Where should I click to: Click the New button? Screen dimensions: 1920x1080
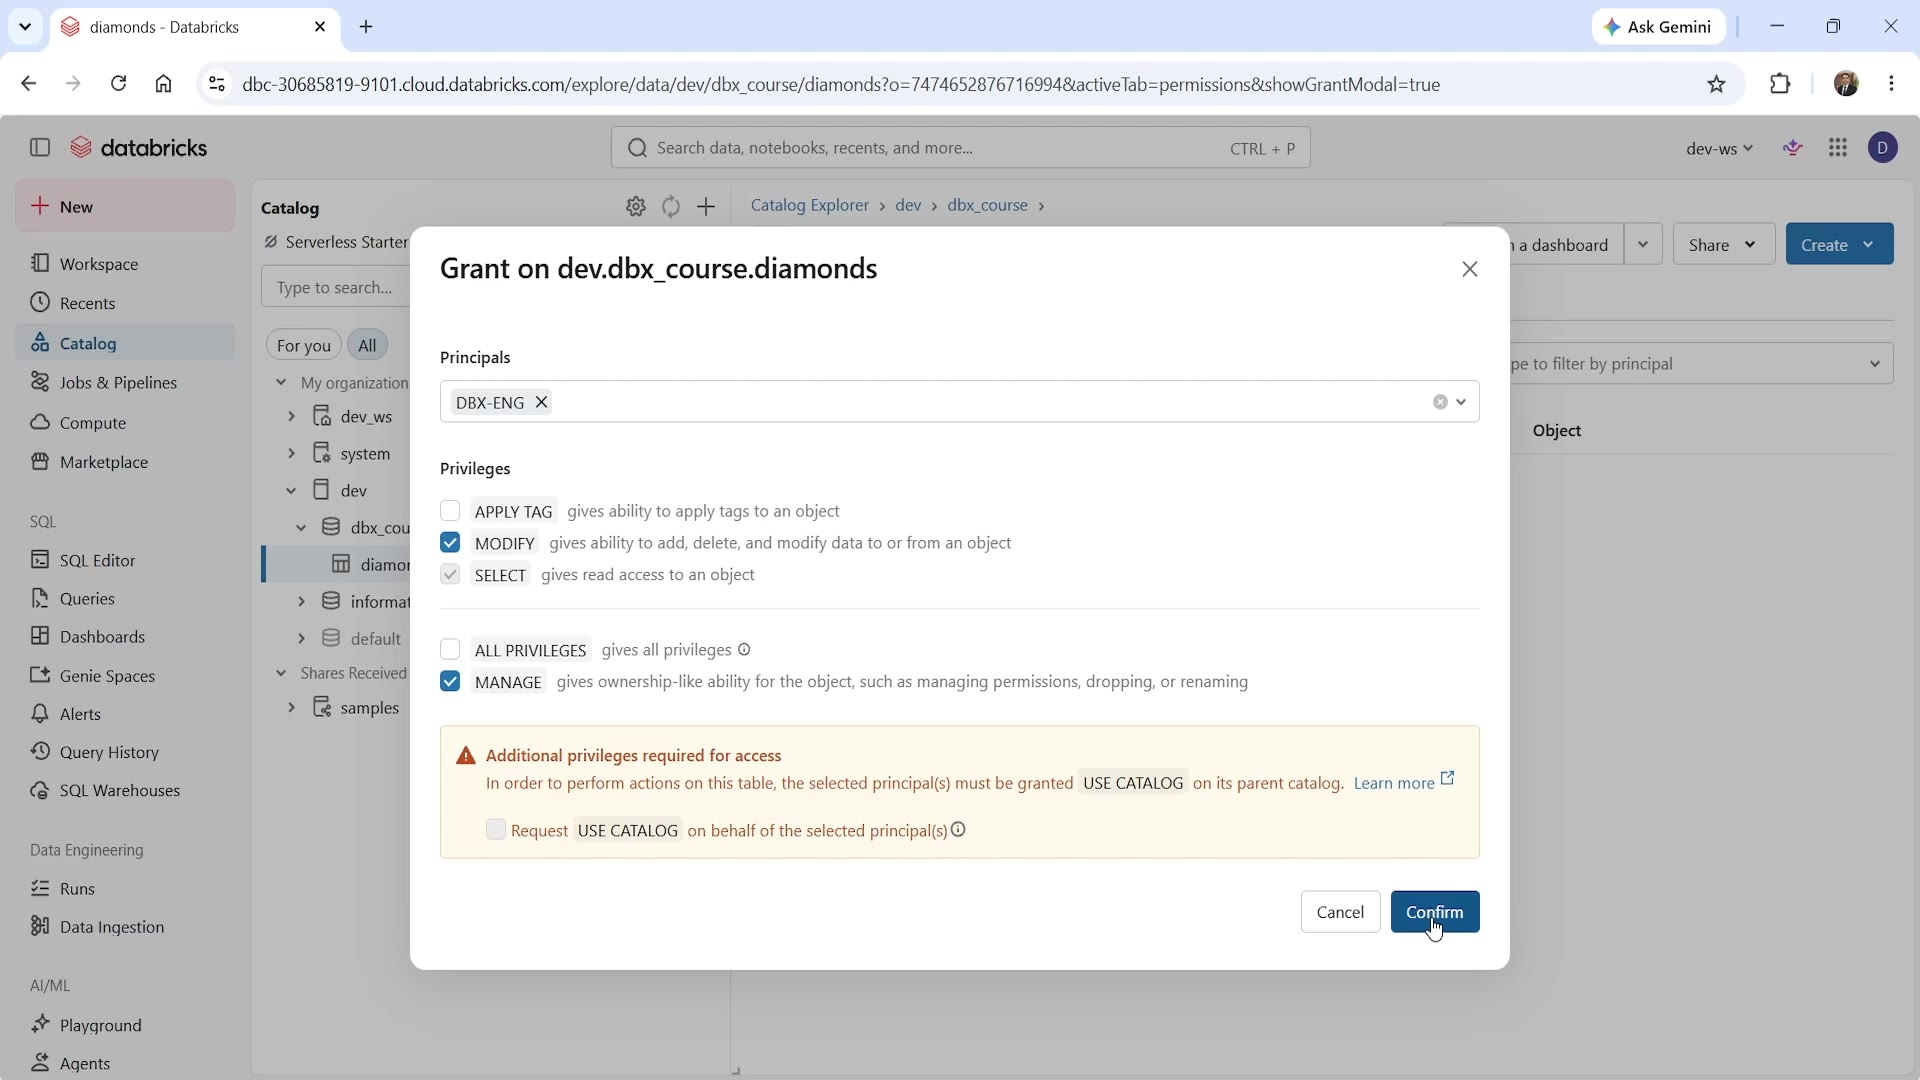125,206
